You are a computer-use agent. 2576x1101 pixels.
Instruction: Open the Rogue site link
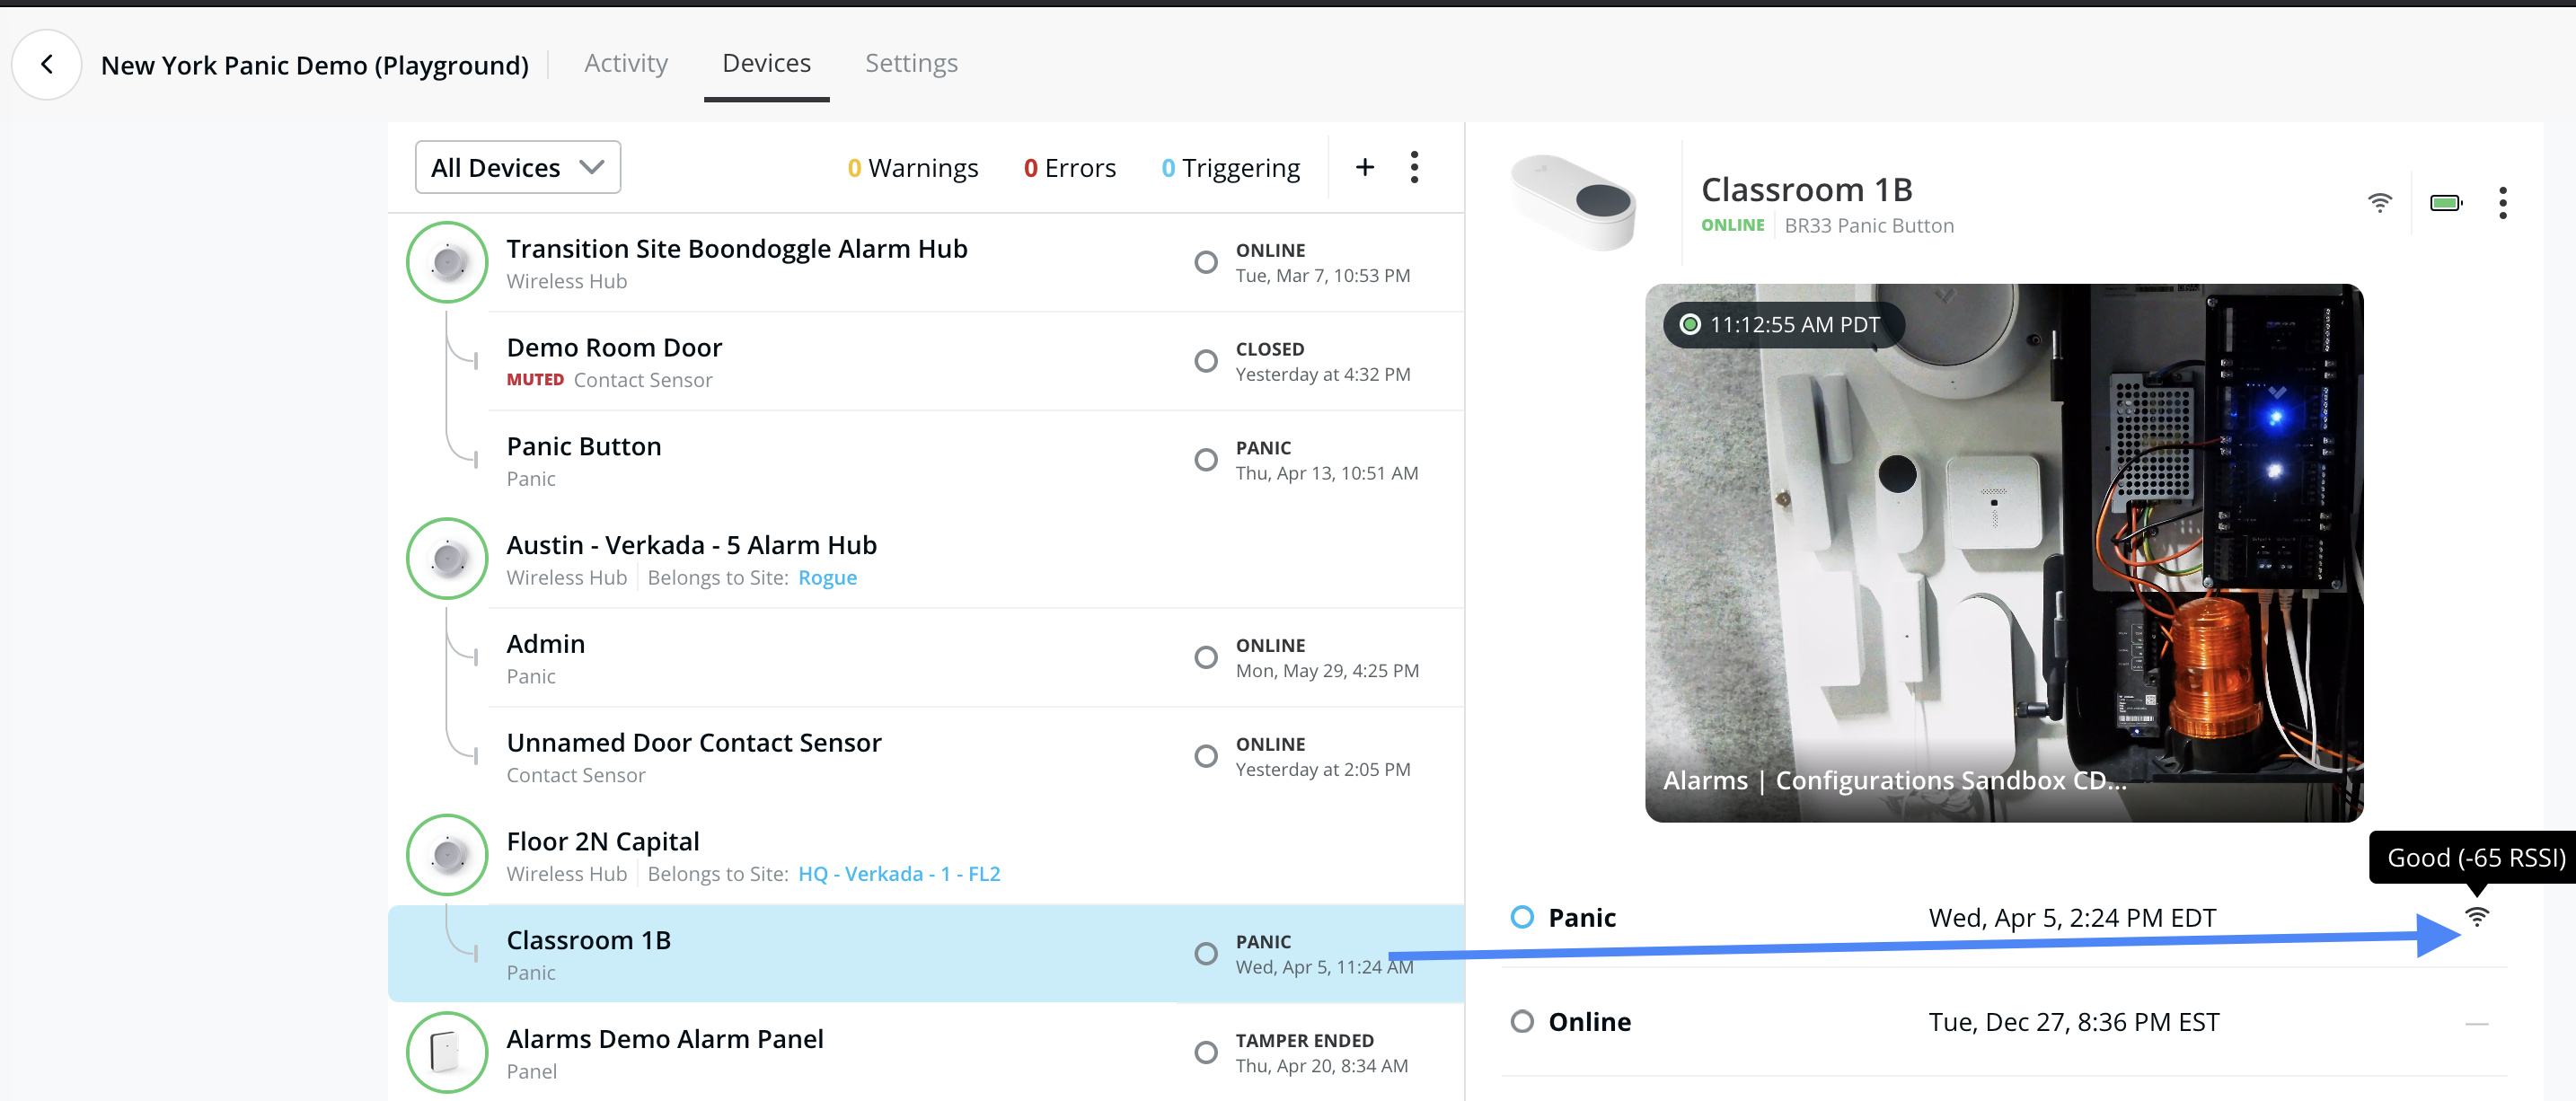pos(827,577)
